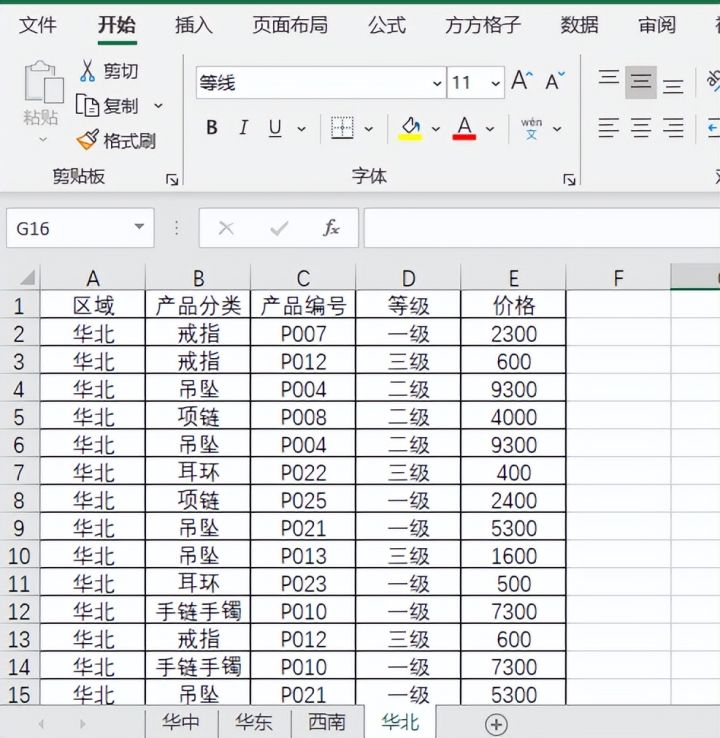The image size is (720, 738).
Task: Select the Format Painter brush
Action: click(116, 140)
